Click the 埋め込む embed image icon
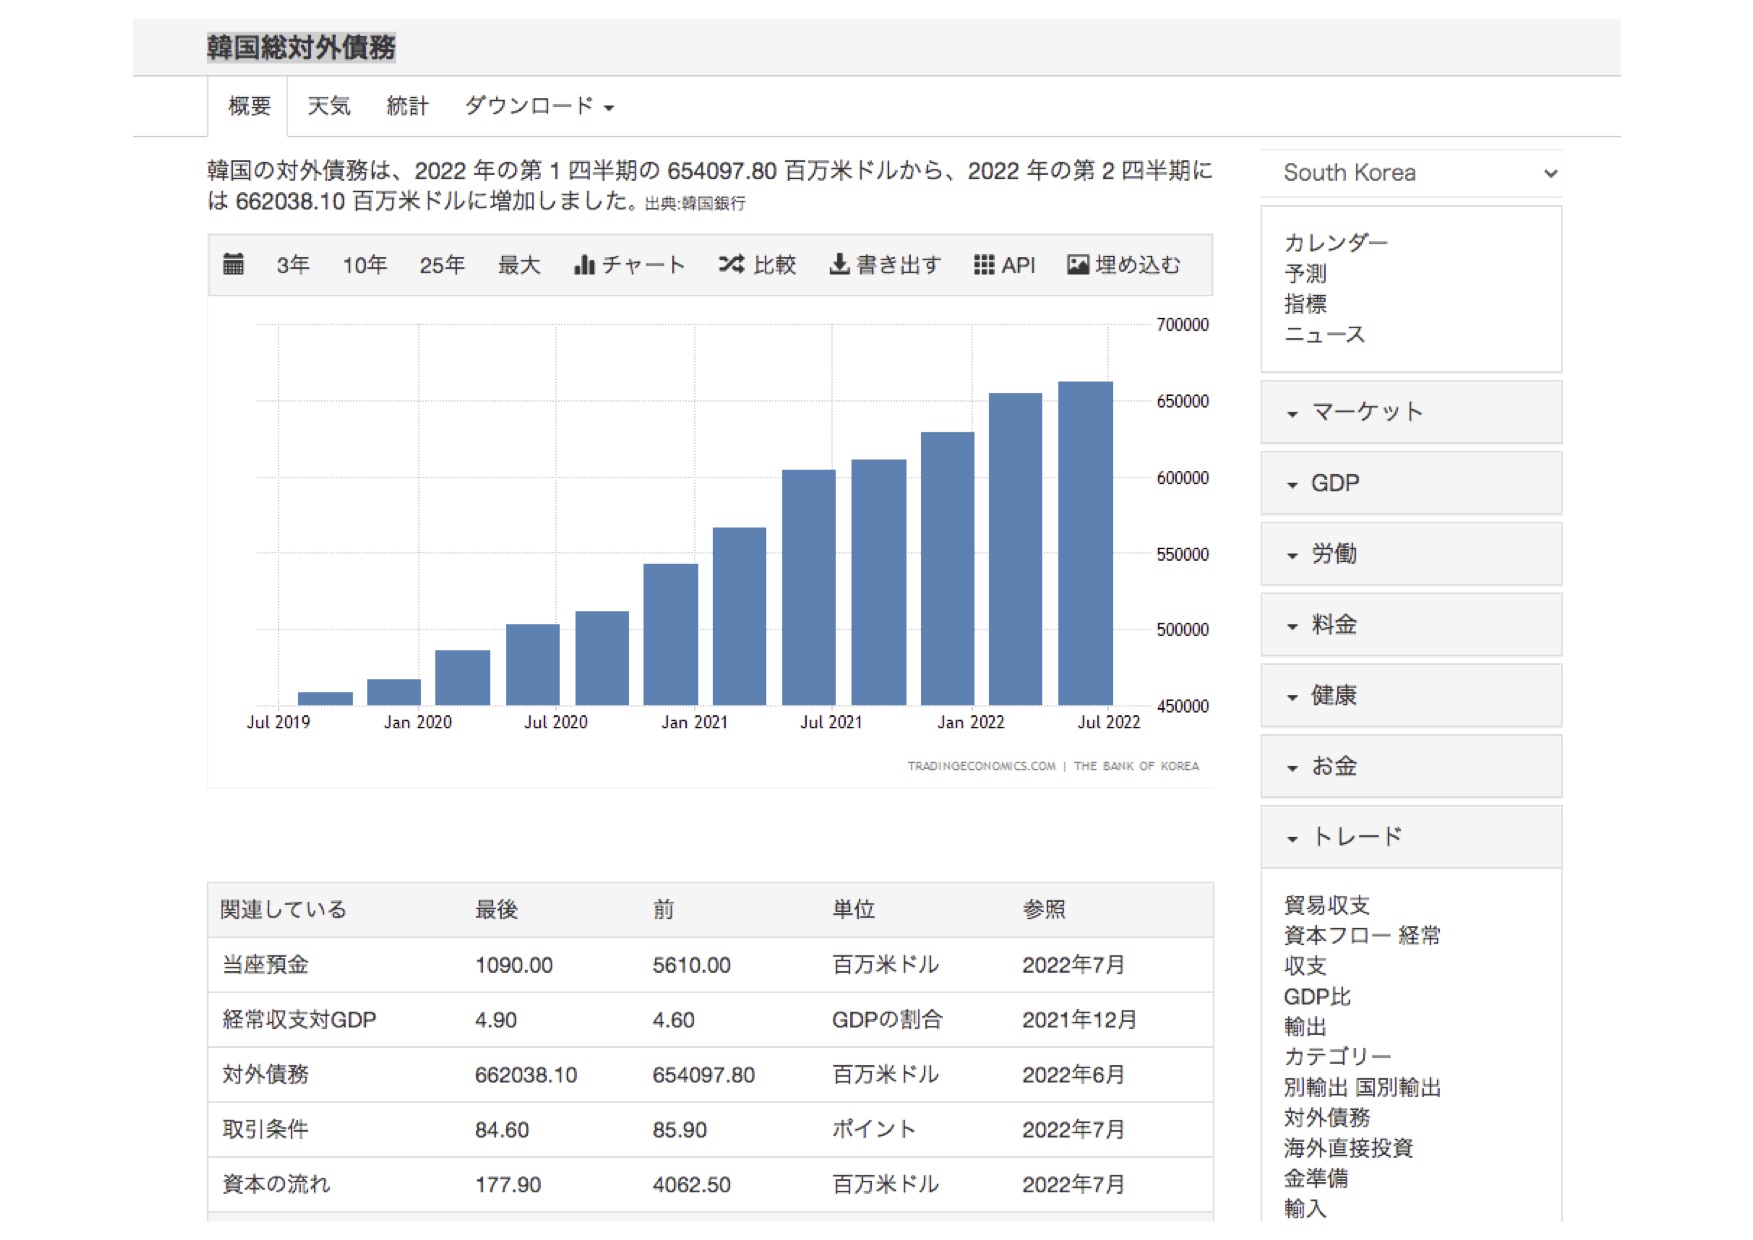 1077,265
